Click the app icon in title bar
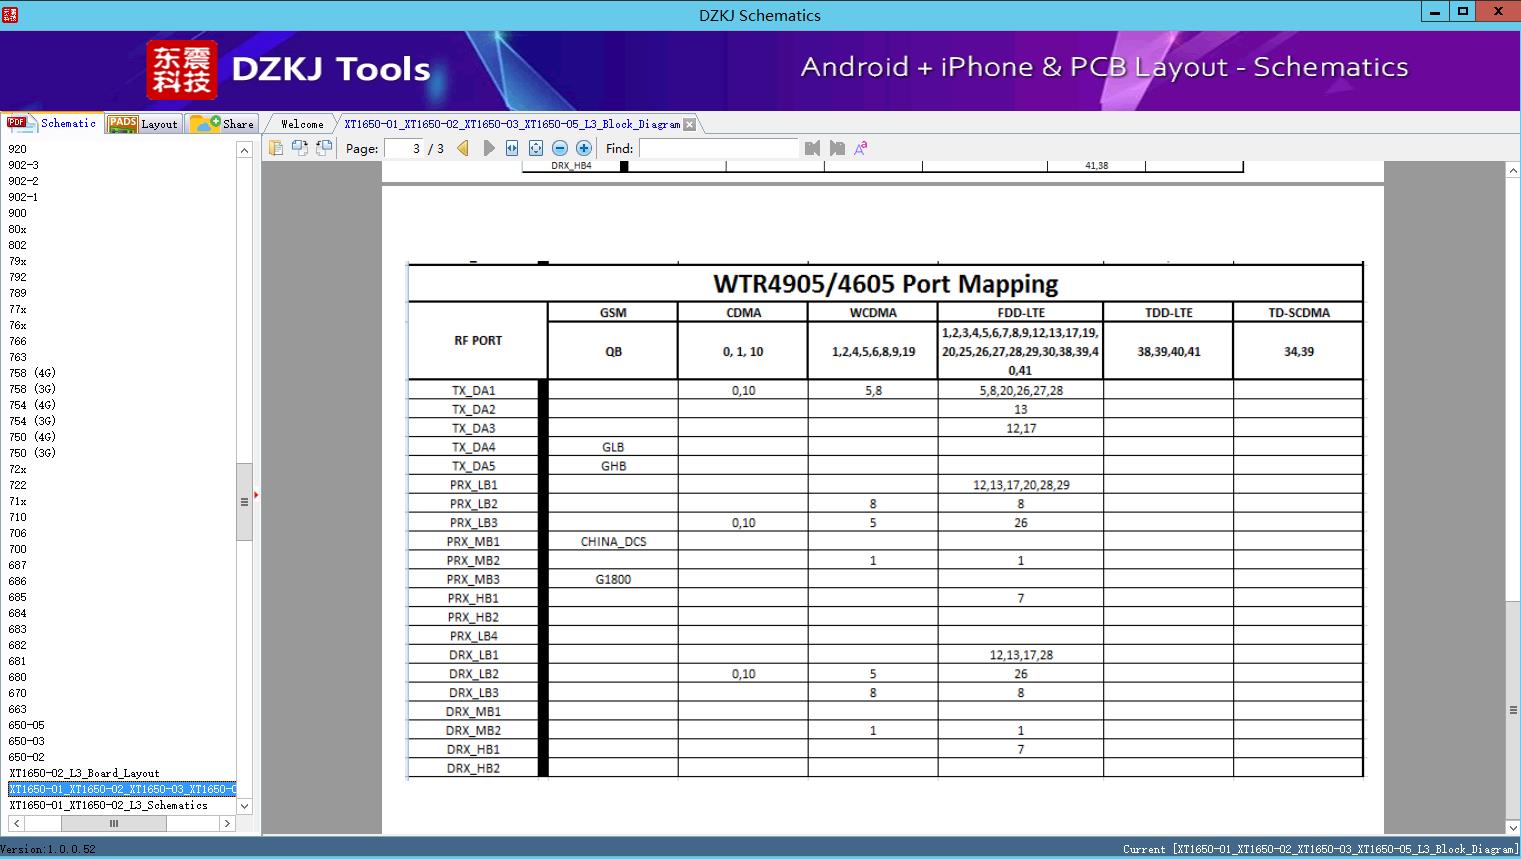This screenshot has height=859, width=1521. tap(10, 15)
